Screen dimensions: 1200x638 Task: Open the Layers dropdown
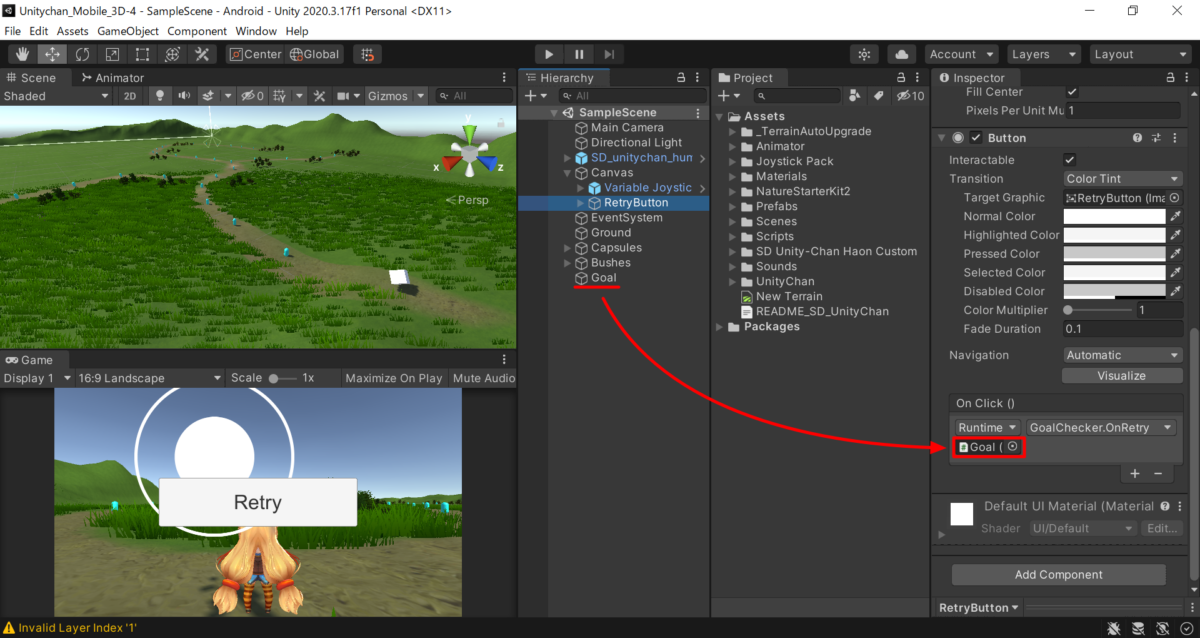tap(1044, 54)
